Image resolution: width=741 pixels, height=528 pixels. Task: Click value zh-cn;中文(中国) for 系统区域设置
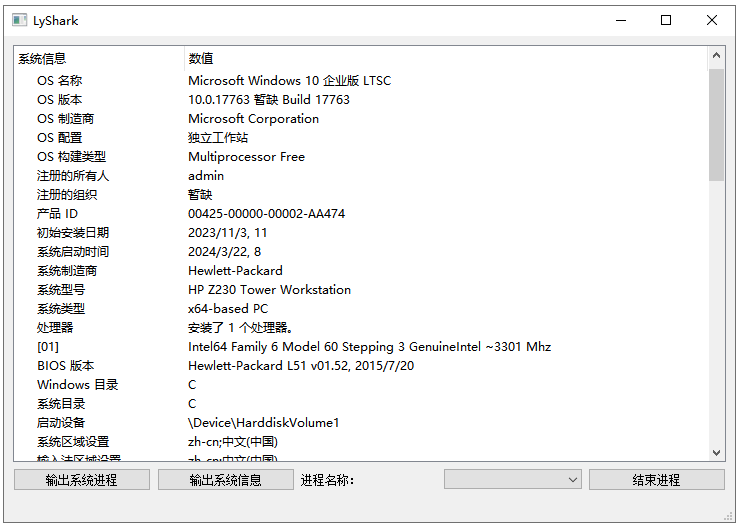pos(233,442)
